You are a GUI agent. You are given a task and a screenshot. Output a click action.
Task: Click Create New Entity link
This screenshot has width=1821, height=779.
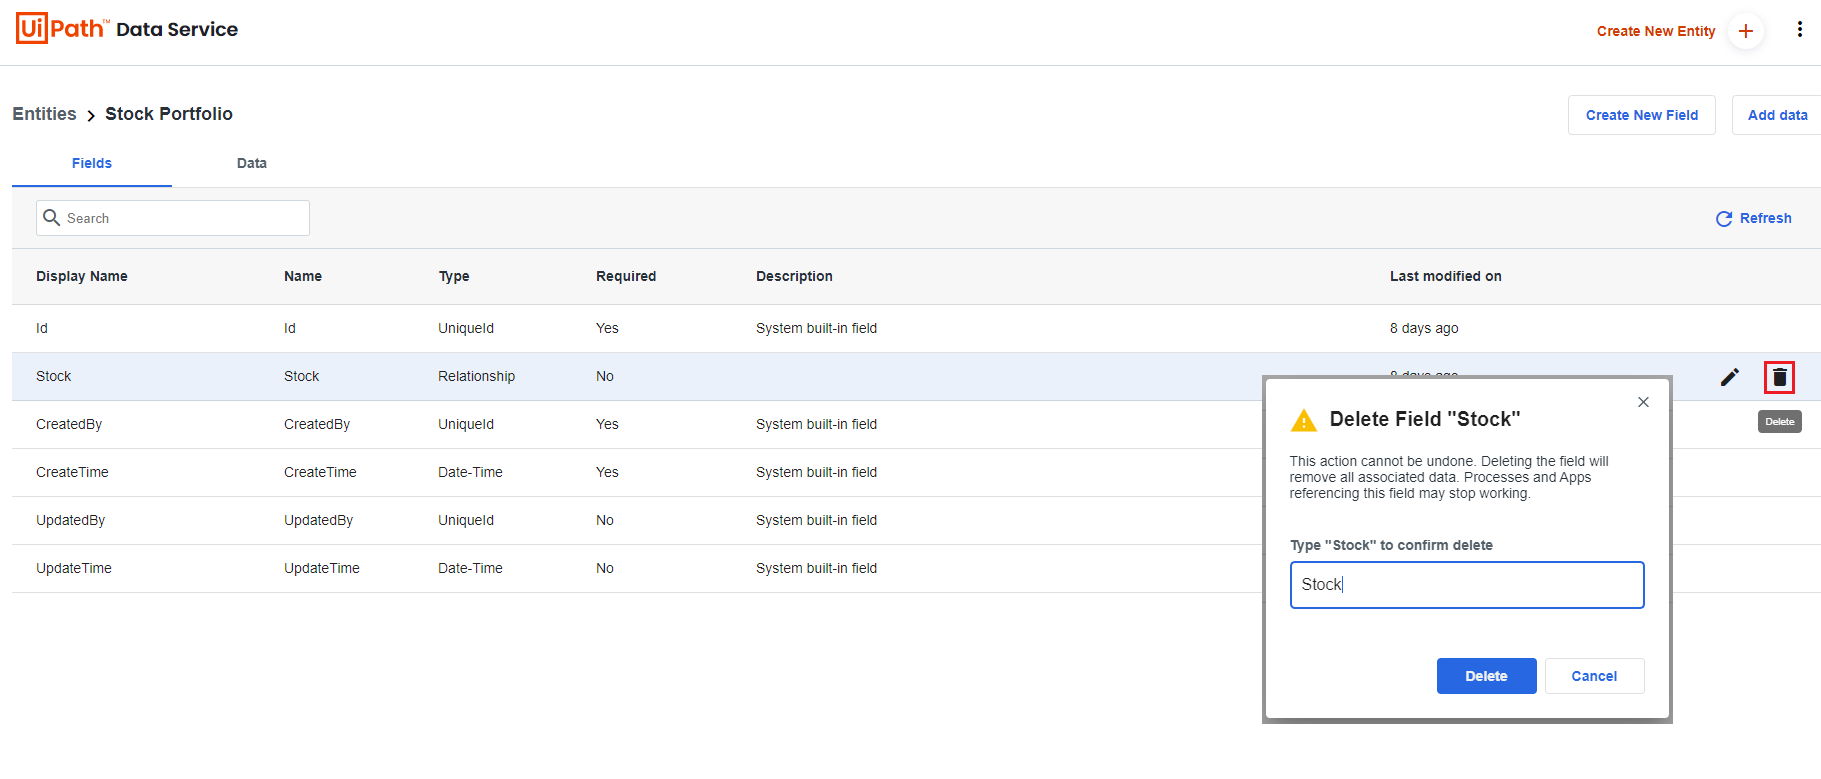(1656, 31)
